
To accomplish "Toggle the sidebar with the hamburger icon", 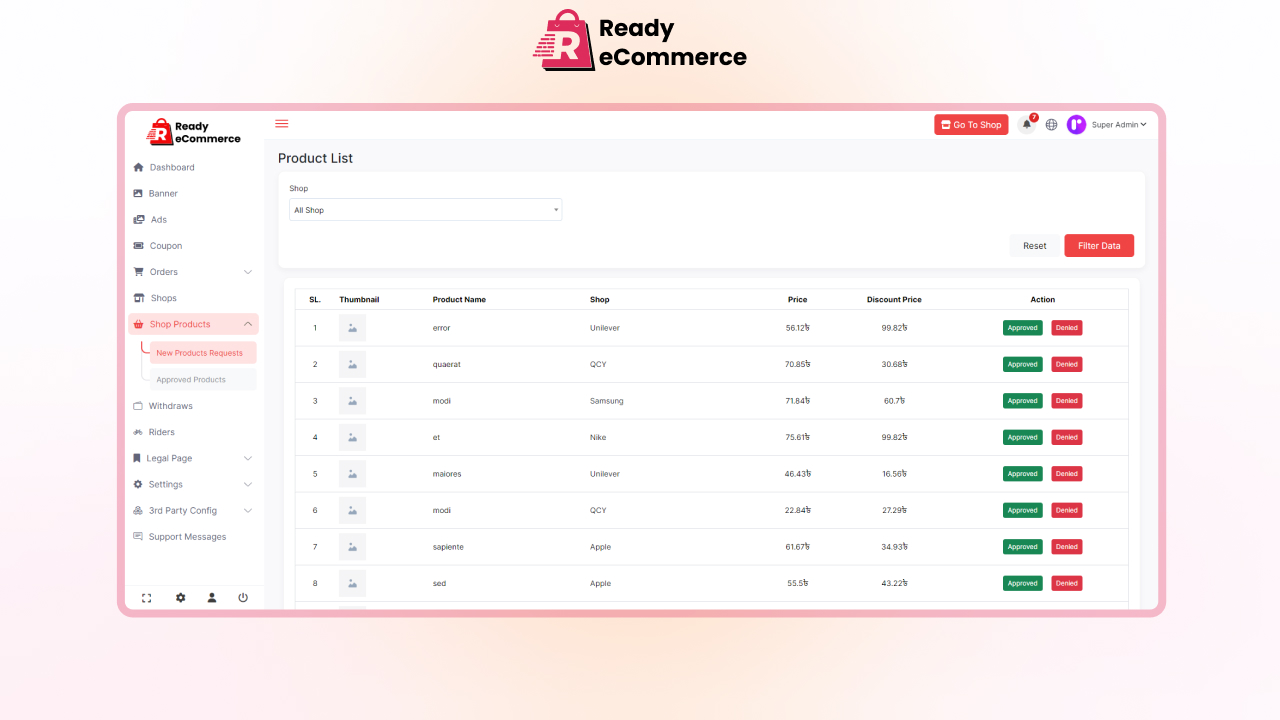I will coord(281,123).
